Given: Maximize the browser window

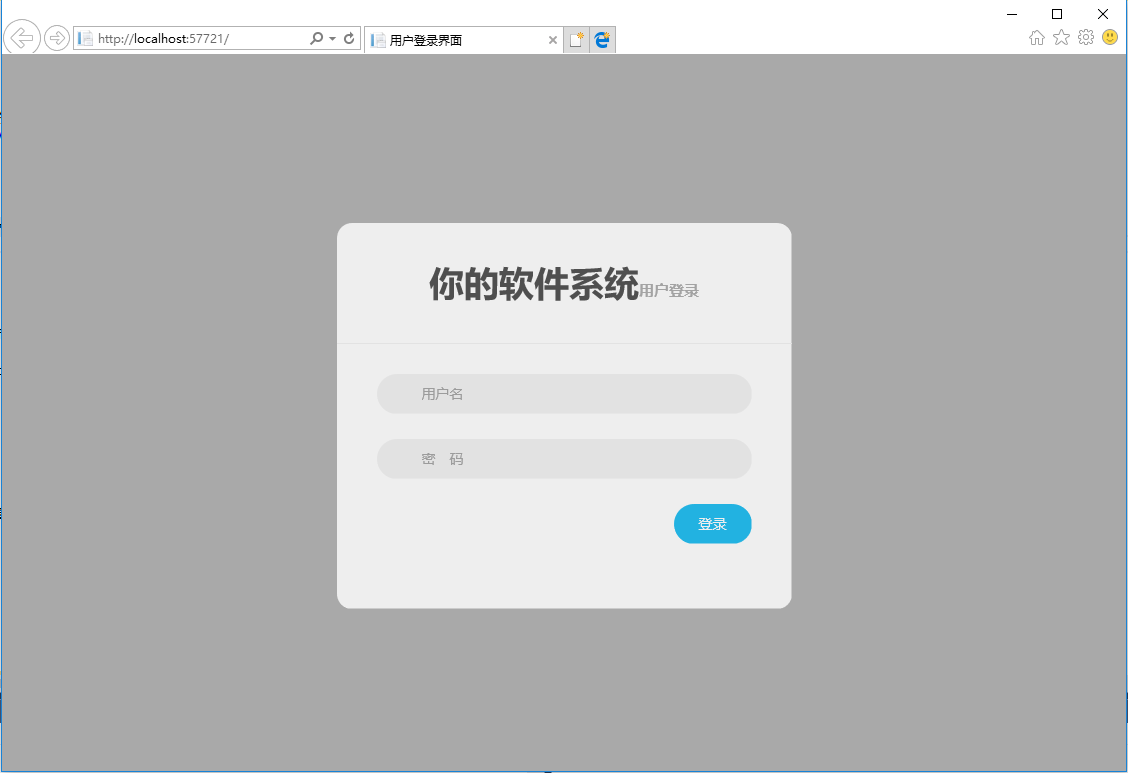Looking at the screenshot, I should (1057, 14).
